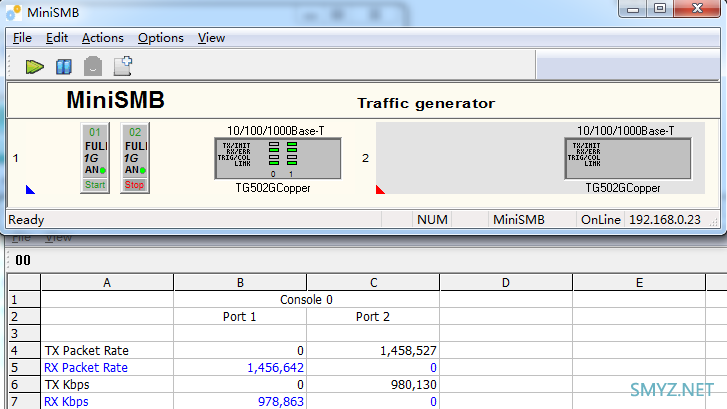Select column C header
Viewport: 727px width, 409px height.
coord(373,282)
